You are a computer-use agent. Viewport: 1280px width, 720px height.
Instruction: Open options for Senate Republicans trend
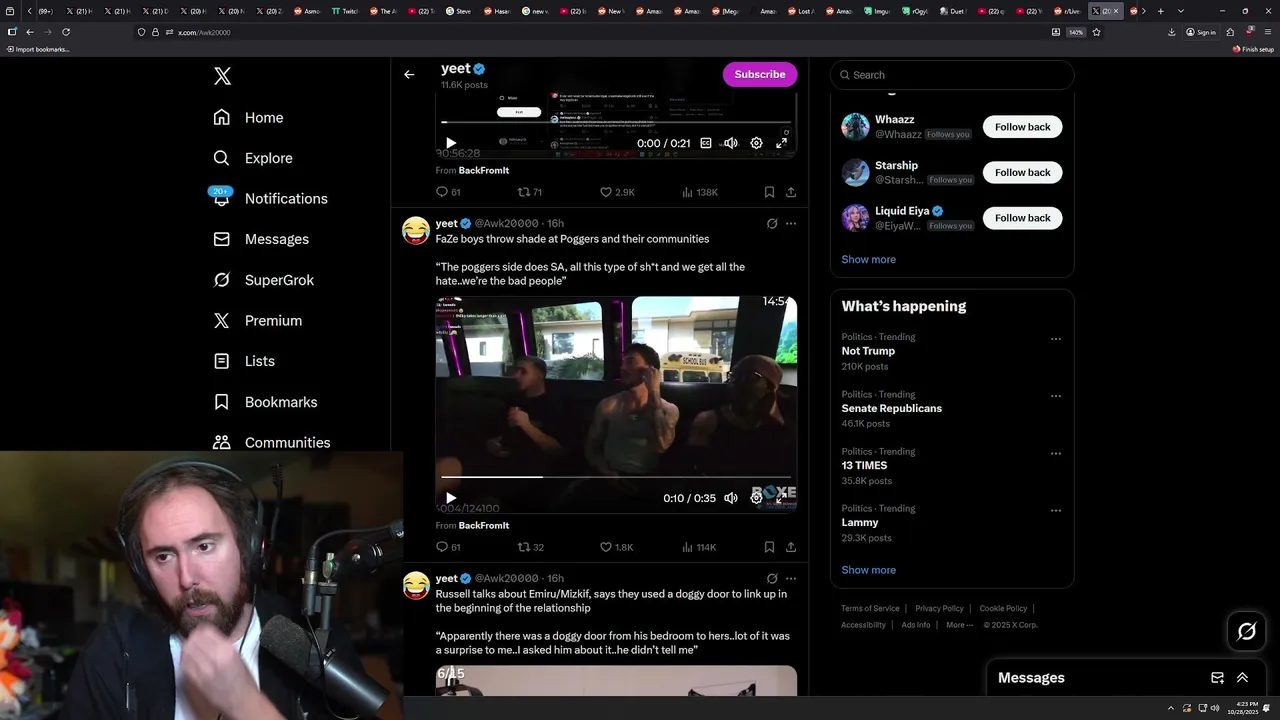1055,396
